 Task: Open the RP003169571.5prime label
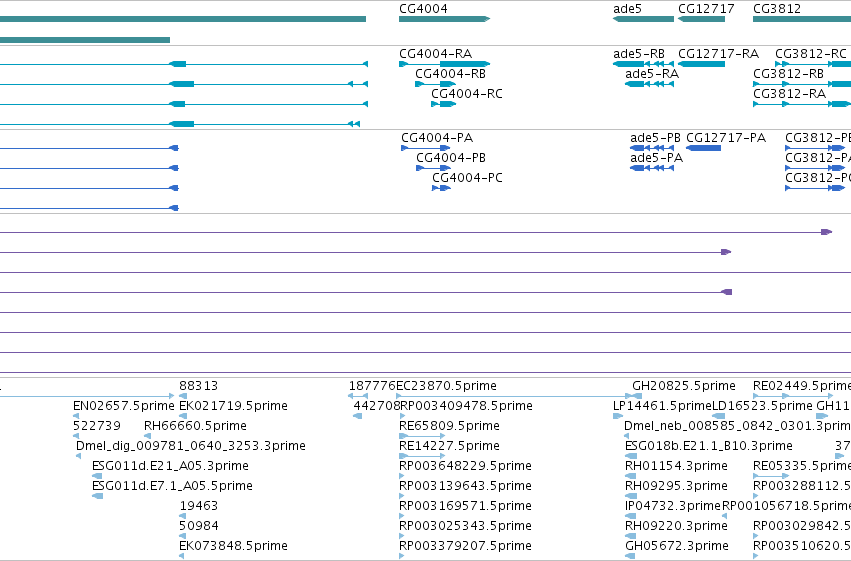[465, 506]
